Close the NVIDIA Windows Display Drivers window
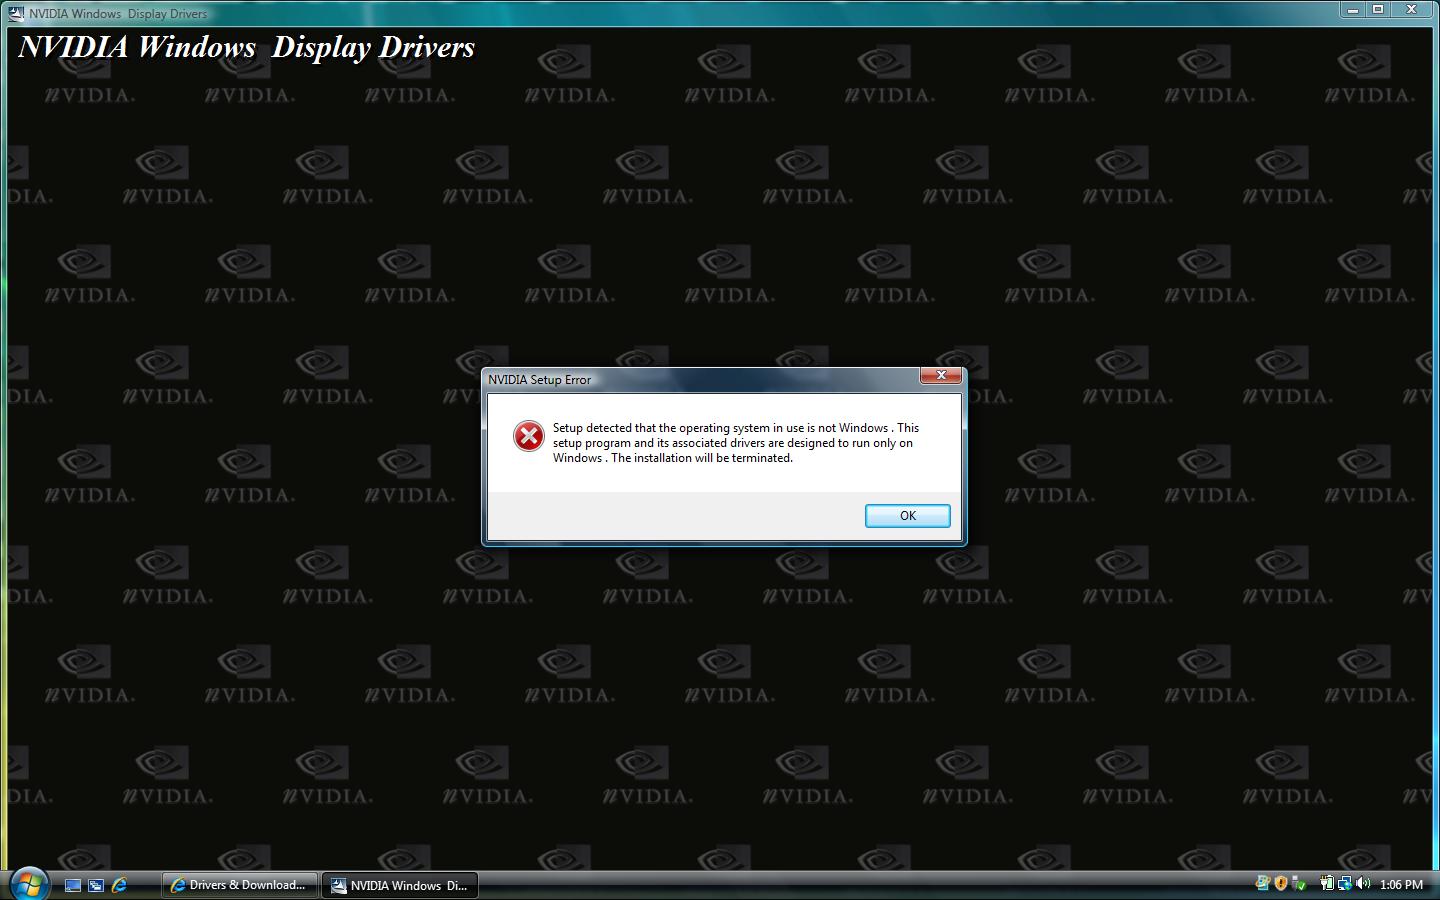 (x=1412, y=10)
